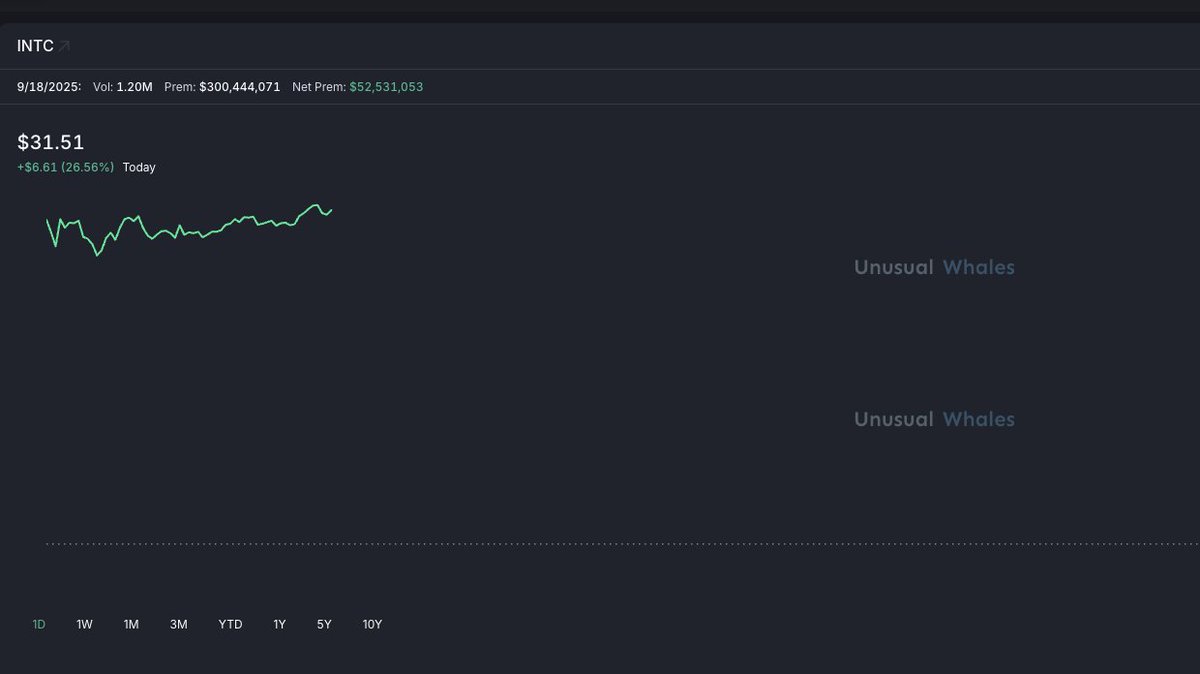Viewport: 1200px width, 674px height.
Task: Click the Vol 1.20M value
Action: click(134, 87)
